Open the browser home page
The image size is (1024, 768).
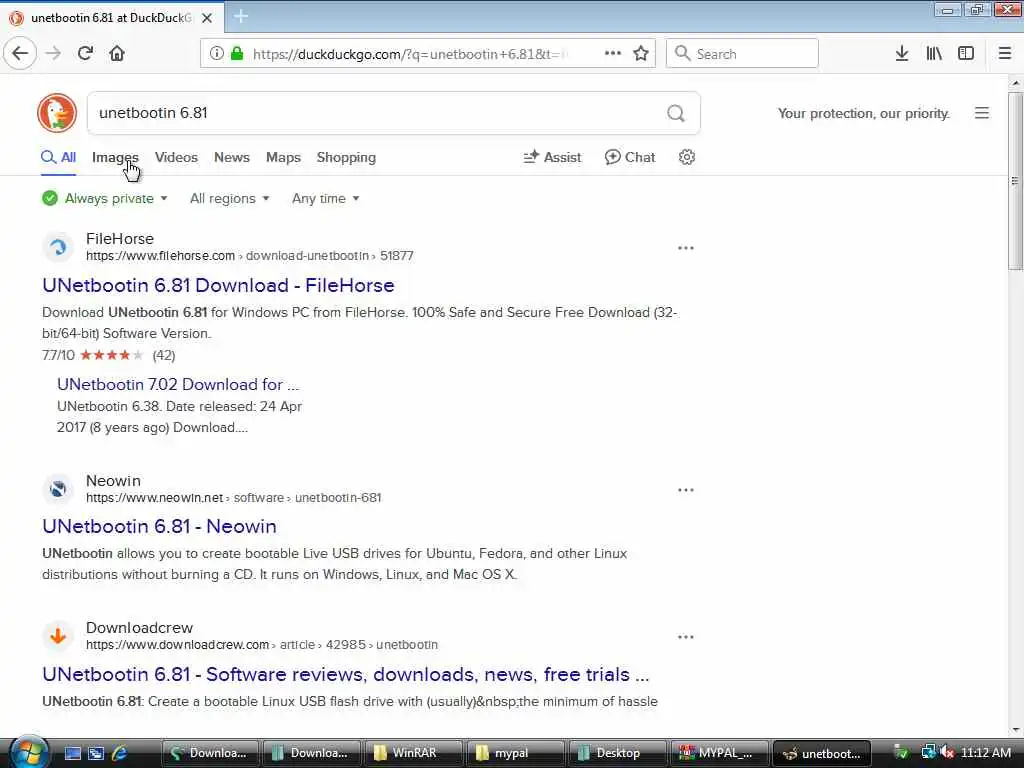[117, 54]
